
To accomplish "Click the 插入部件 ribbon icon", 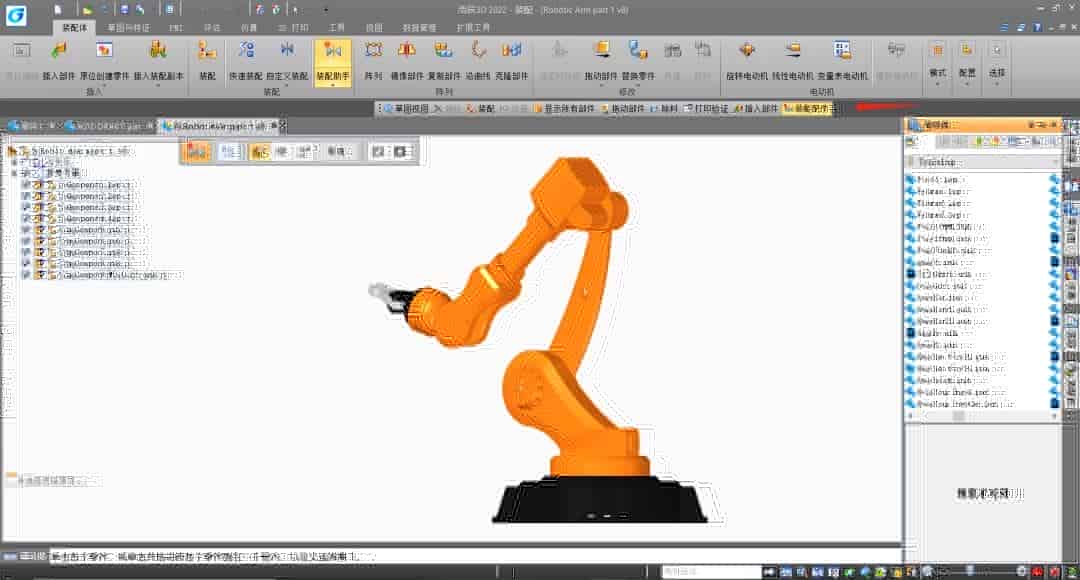I will (x=59, y=50).
